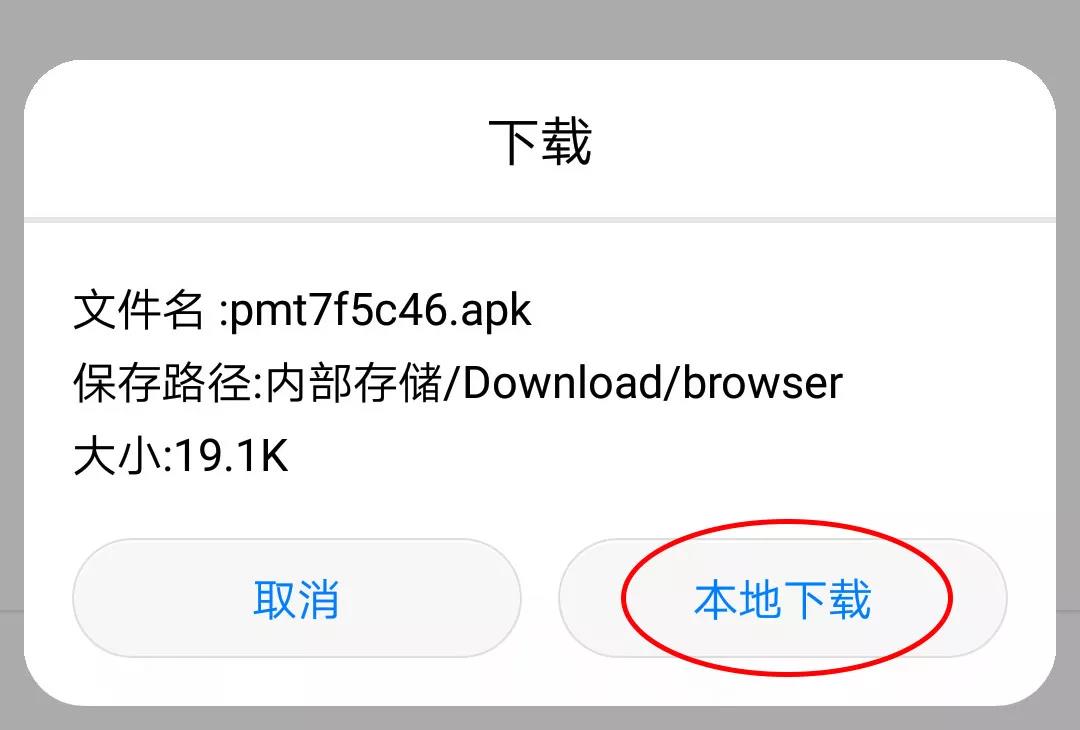Tap dimmed background below the dialog
The height and width of the screenshot is (730, 1080).
pos(540,719)
